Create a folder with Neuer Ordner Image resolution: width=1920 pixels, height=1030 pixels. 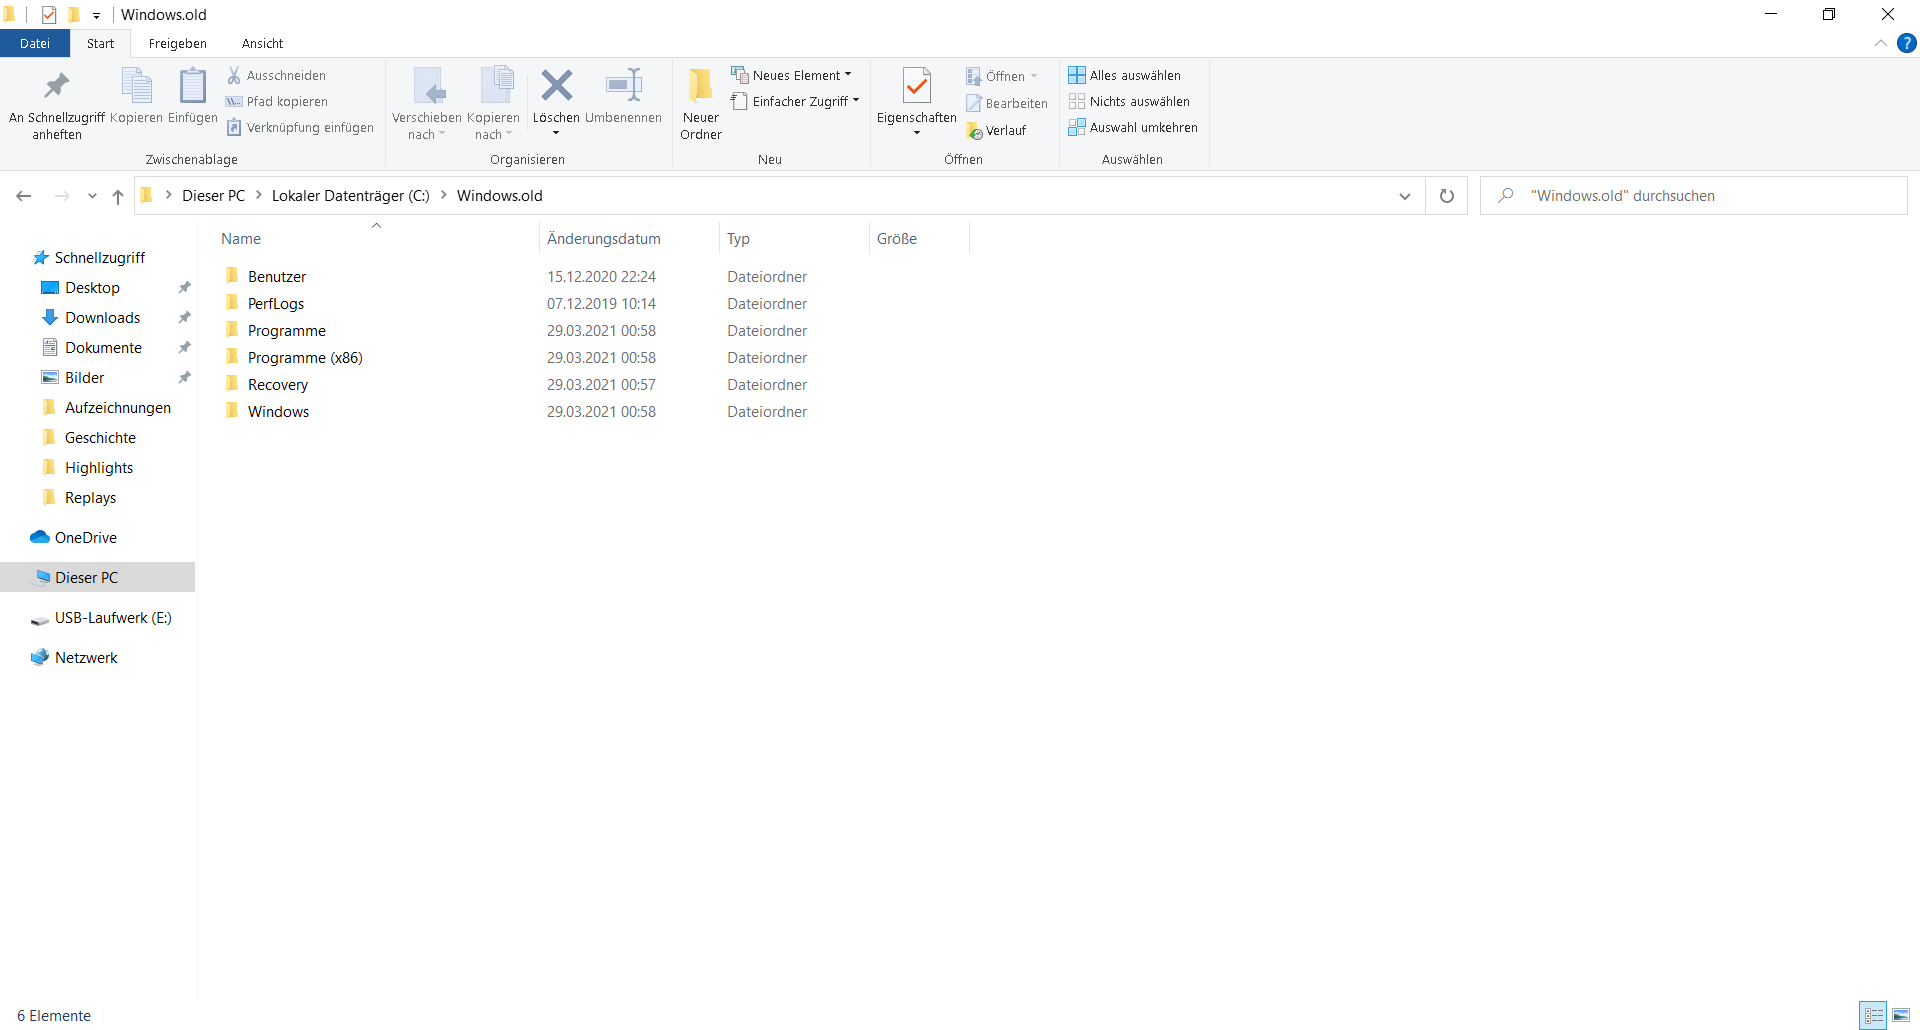[701, 104]
